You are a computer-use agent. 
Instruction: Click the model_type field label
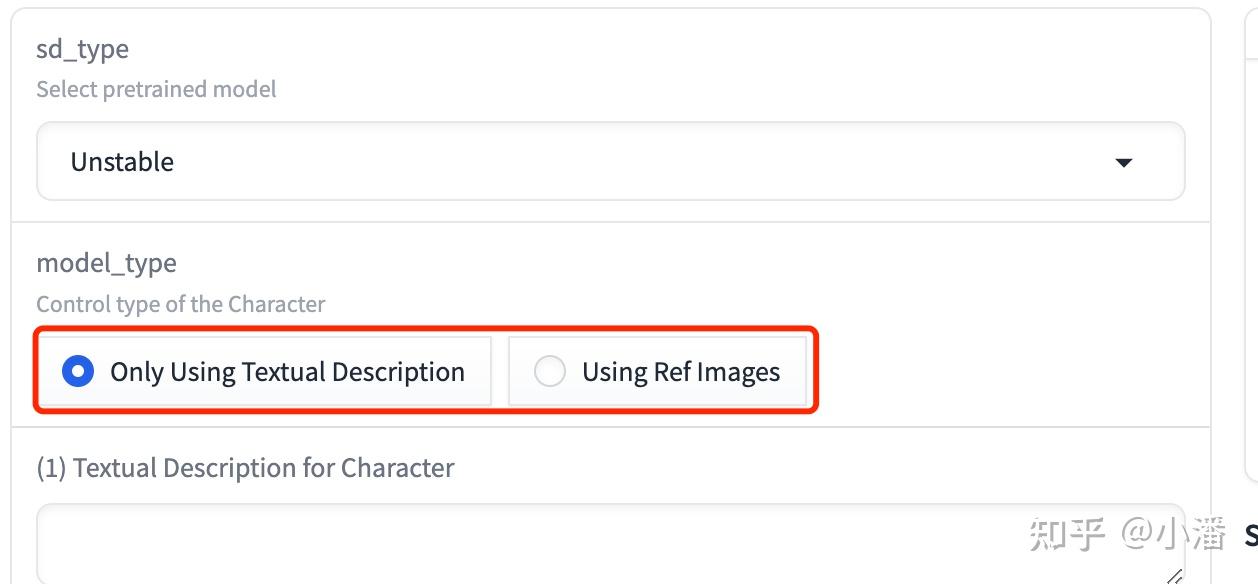click(106, 263)
